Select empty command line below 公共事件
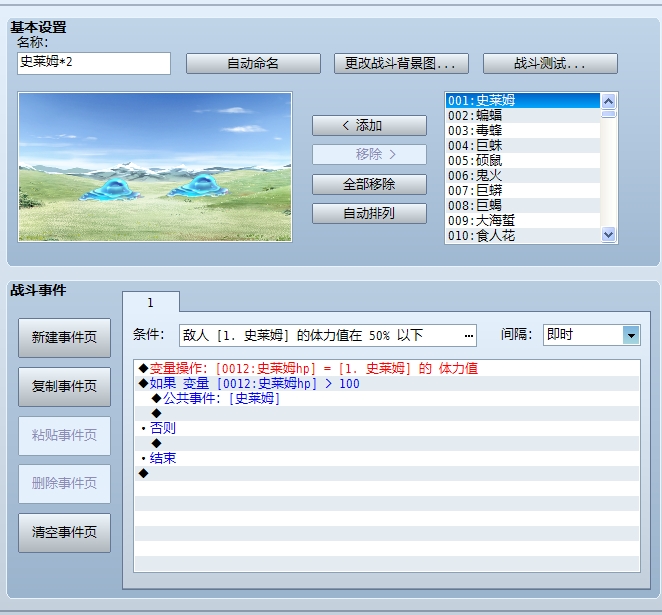Image resolution: width=662 pixels, height=615 pixels. 386,414
